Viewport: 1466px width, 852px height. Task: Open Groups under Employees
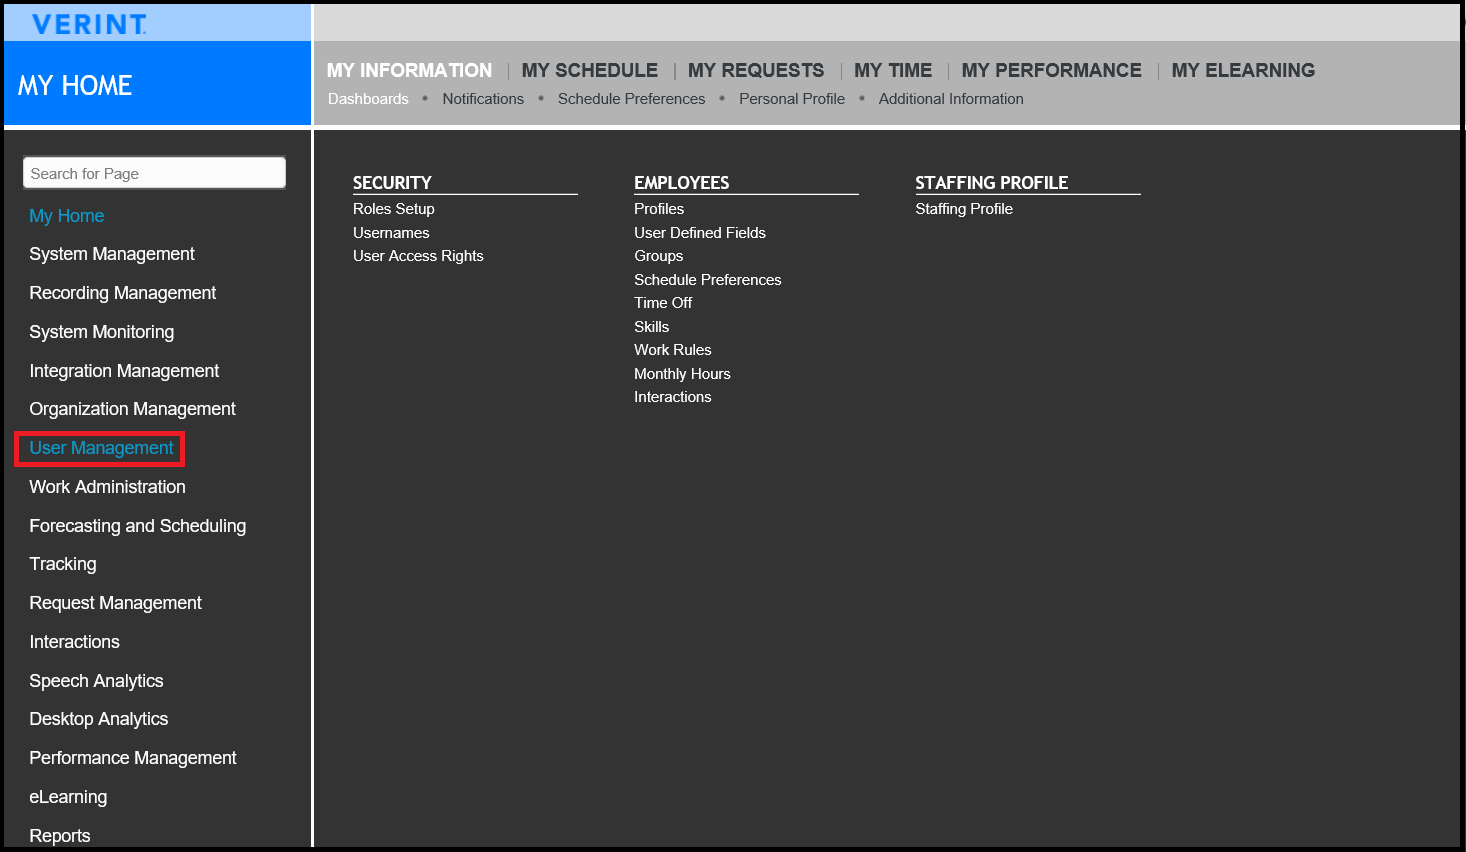point(659,256)
